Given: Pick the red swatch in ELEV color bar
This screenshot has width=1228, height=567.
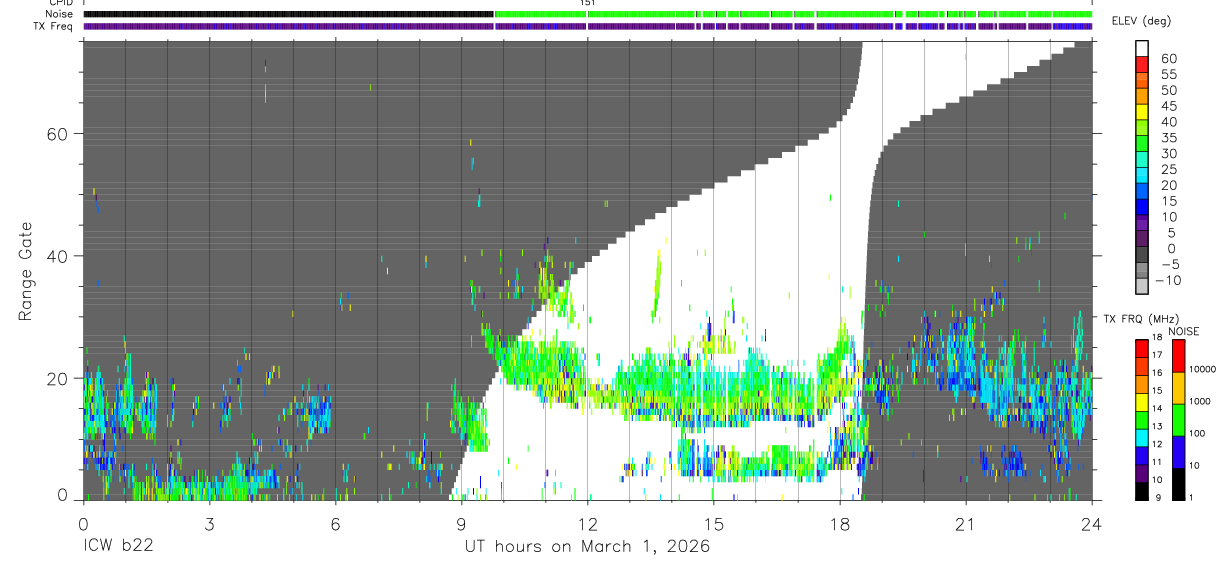Looking at the screenshot, I should pos(1143,66).
